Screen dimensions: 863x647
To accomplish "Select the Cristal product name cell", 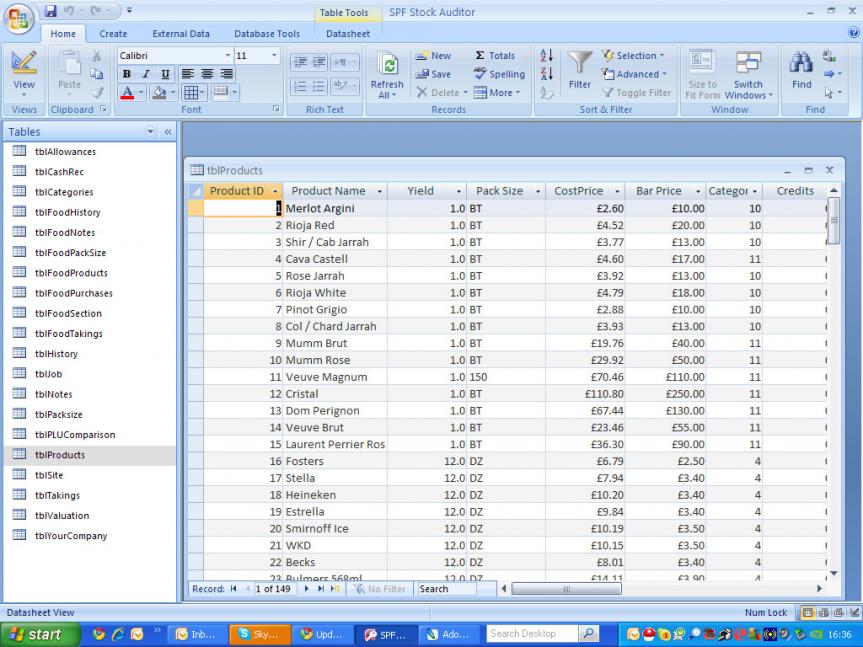I will click(x=335, y=394).
